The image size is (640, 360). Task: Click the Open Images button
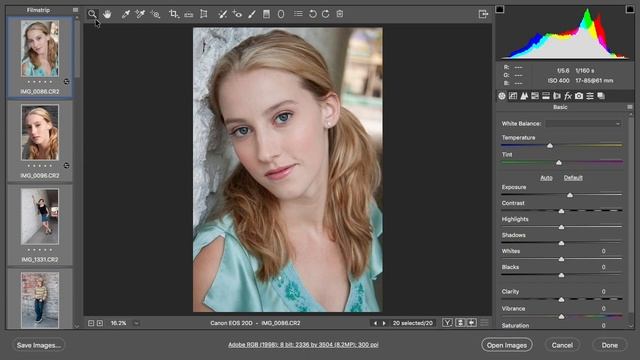507,345
